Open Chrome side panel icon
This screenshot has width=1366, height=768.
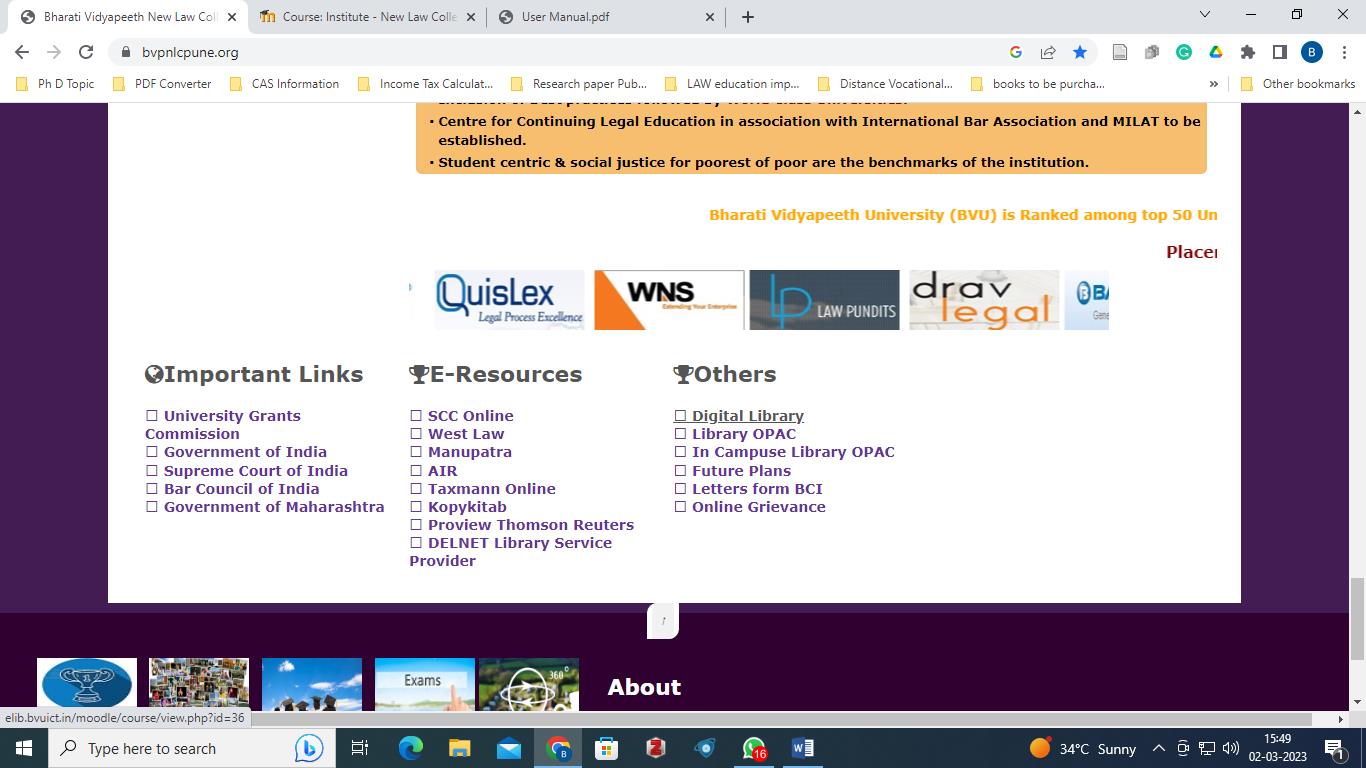[x=1279, y=52]
